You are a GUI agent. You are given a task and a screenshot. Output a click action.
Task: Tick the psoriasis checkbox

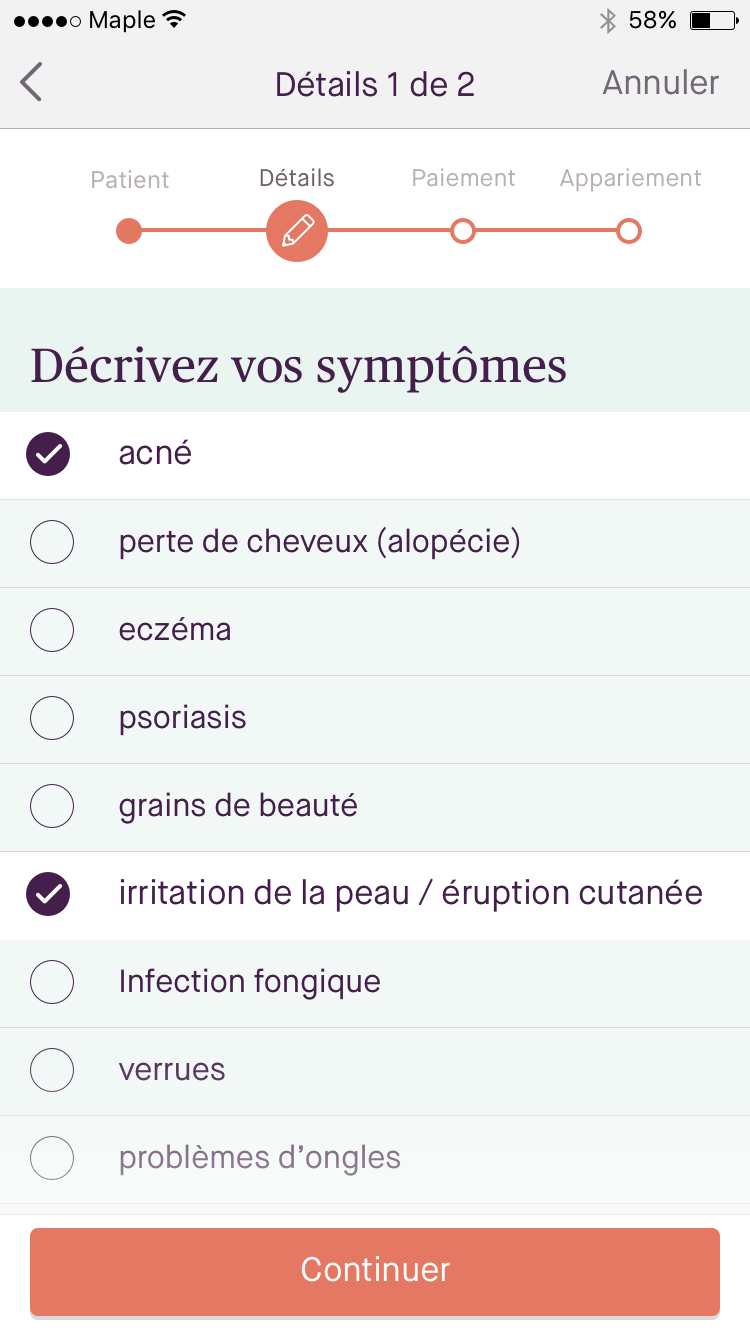tap(52, 718)
